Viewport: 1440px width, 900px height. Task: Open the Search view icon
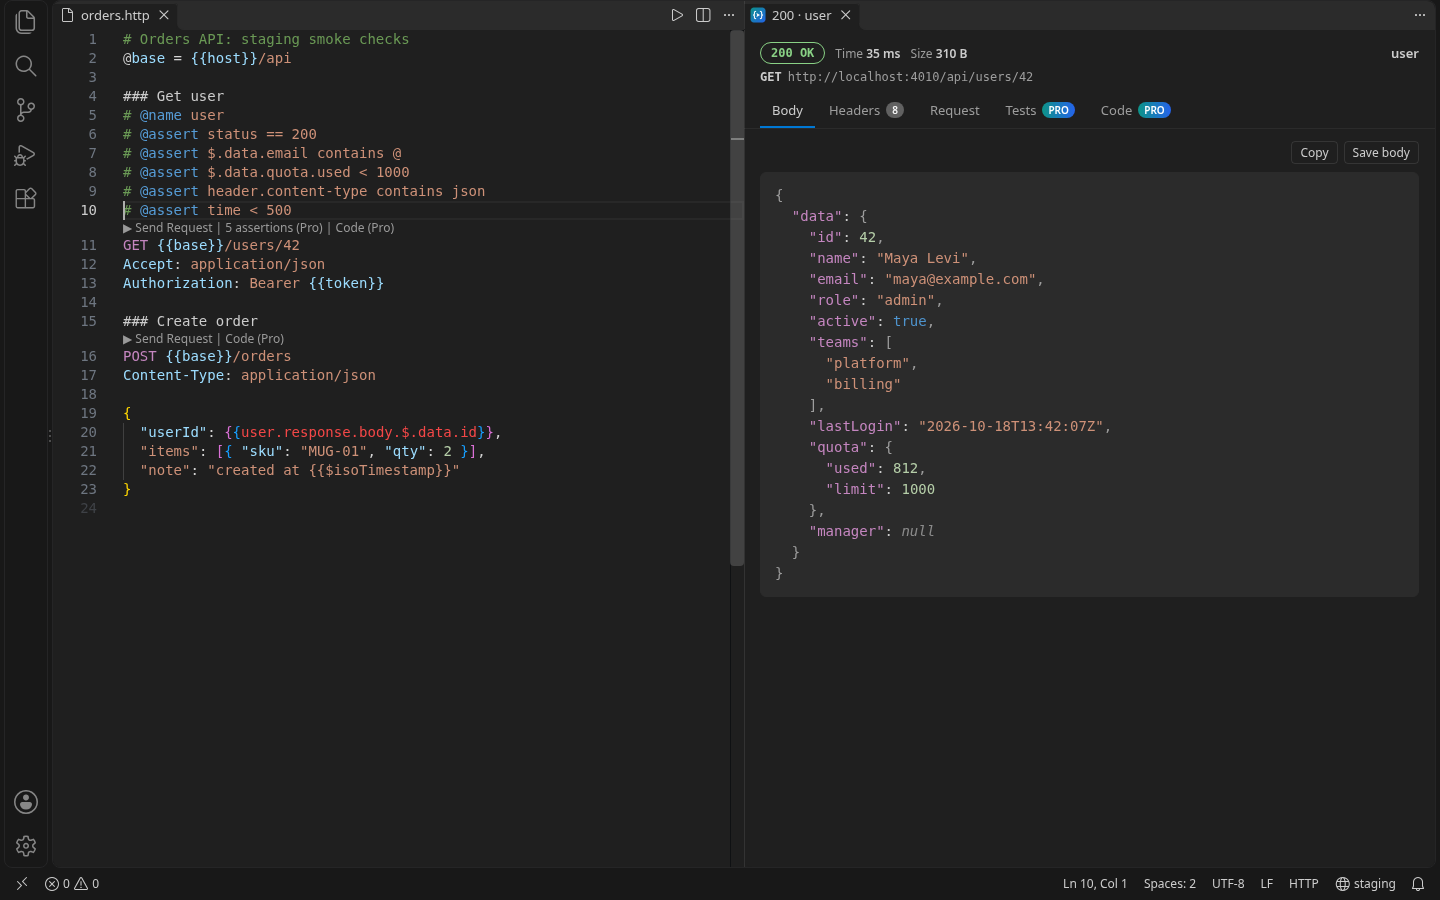tap(26, 66)
